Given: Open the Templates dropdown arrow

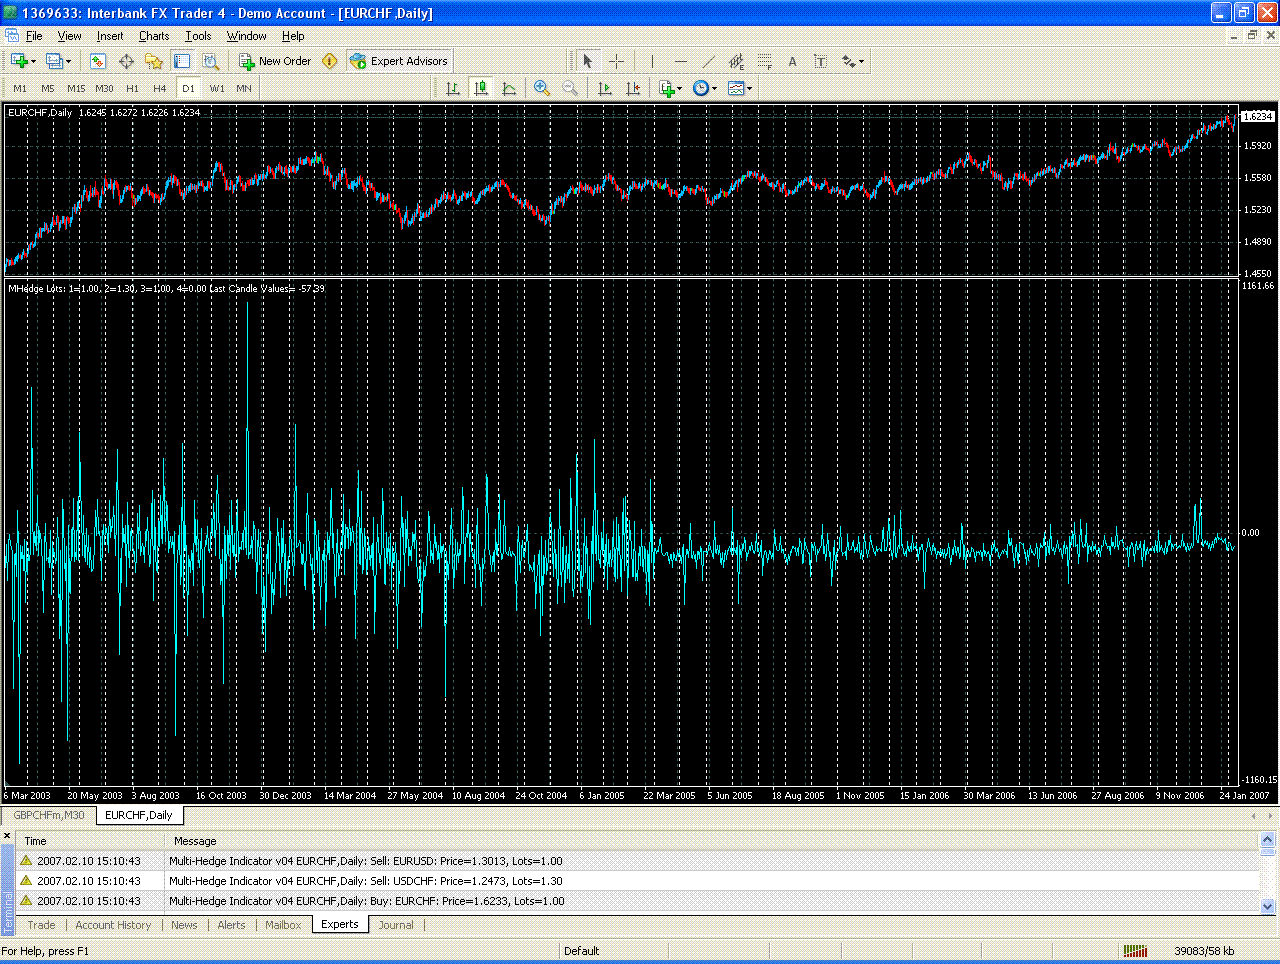Looking at the screenshot, I should pyautogui.click(x=748, y=88).
